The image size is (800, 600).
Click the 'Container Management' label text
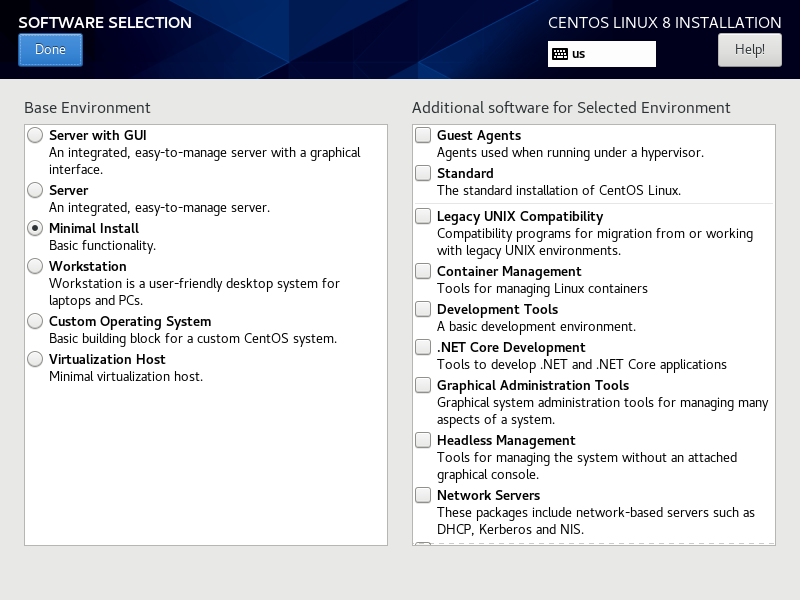coord(509,271)
